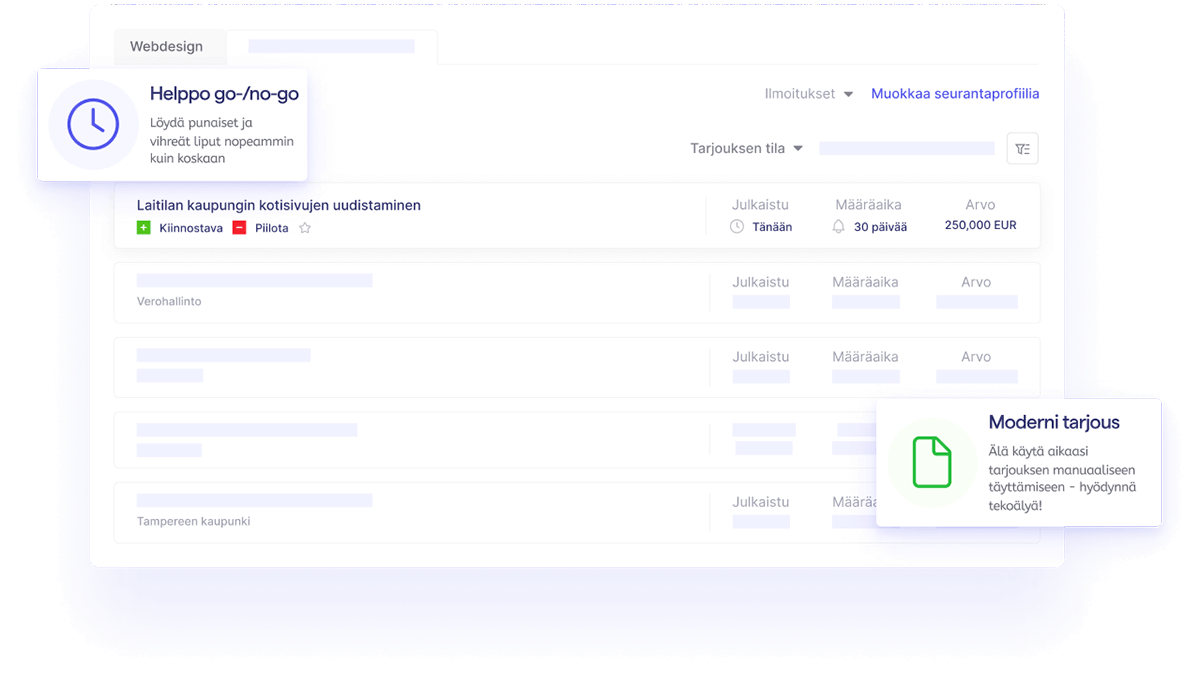This screenshot has height=688, width=1200.
Task: Click the green document icon on Moderni tarjous card
Action: pos(932,461)
